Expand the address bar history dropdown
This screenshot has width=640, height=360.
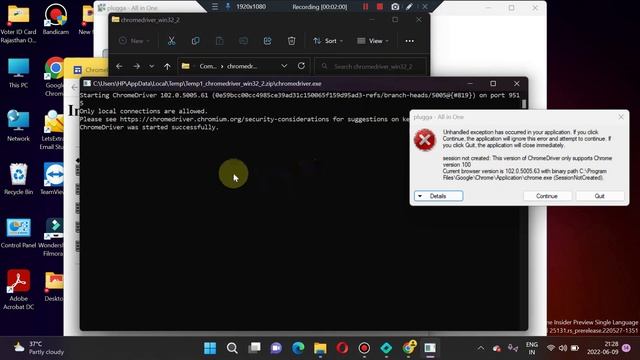point(284,66)
